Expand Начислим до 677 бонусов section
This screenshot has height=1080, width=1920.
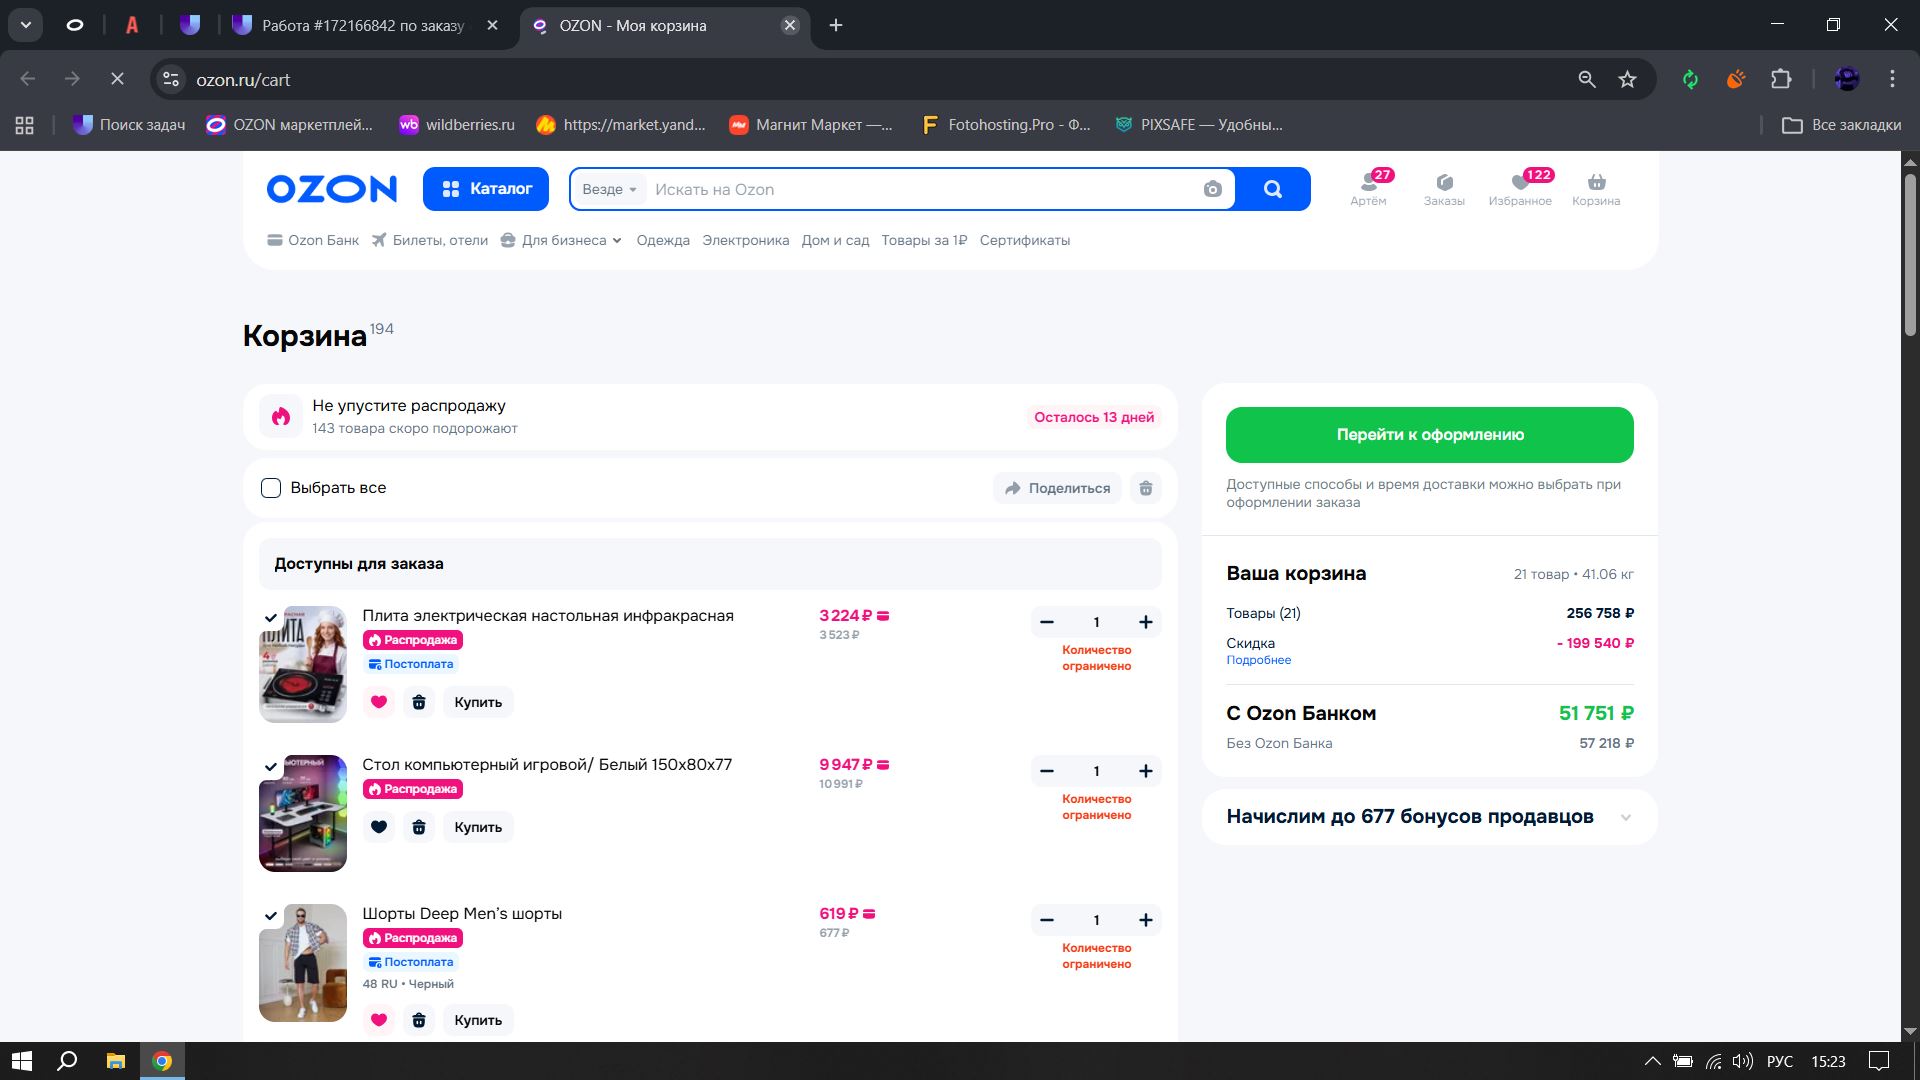[1625, 817]
